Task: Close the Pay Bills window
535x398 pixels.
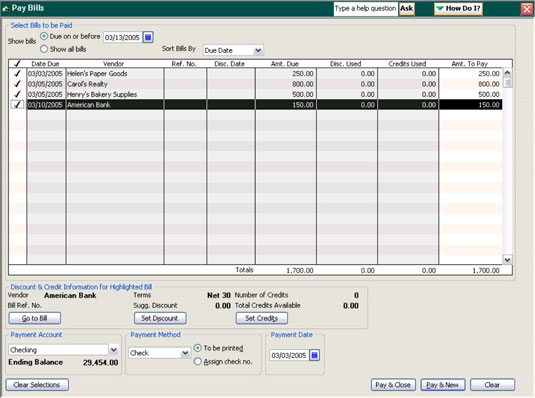Action: [526, 9]
